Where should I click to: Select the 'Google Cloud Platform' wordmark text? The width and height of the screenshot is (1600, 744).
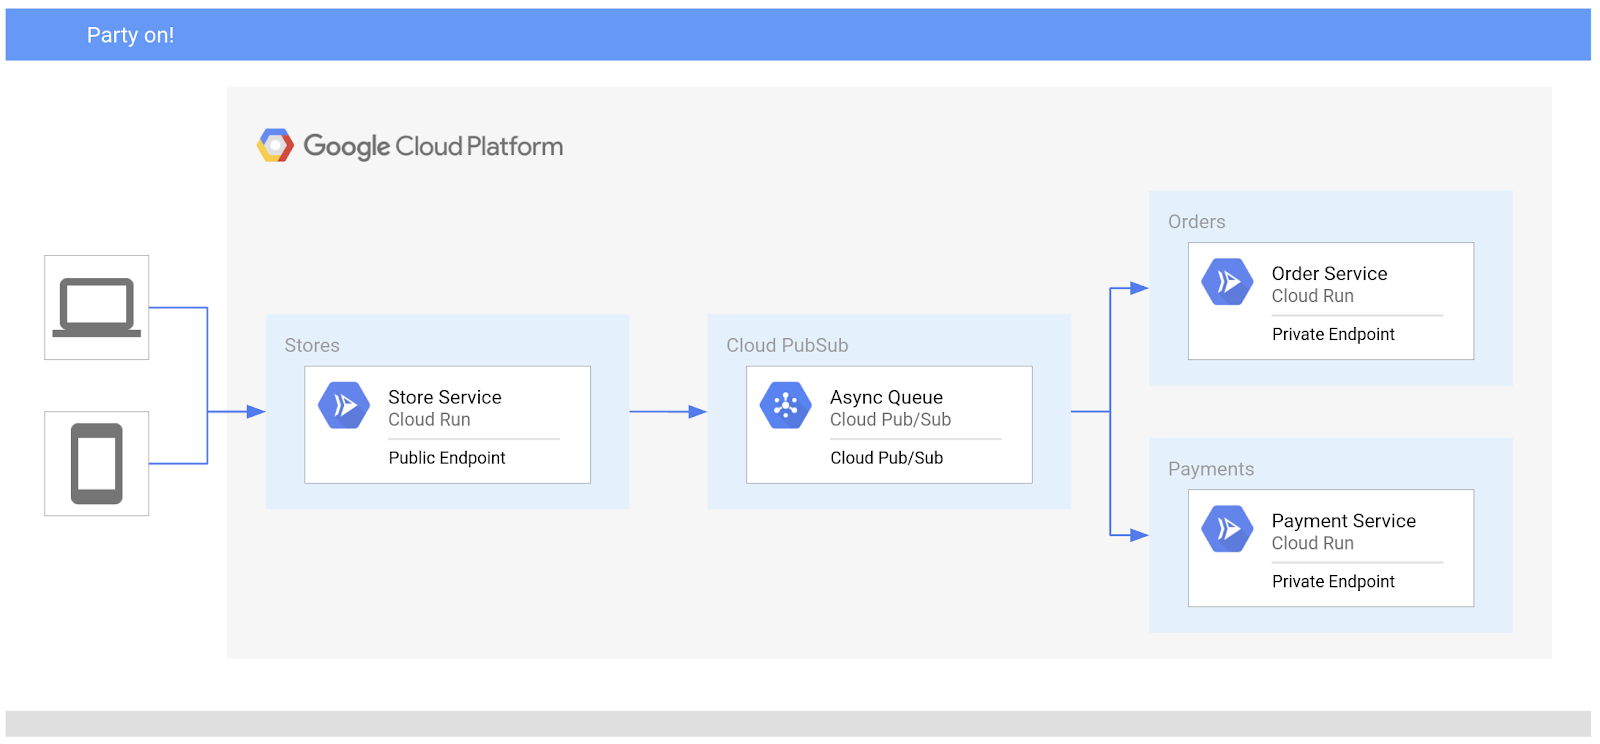(433, 146)
